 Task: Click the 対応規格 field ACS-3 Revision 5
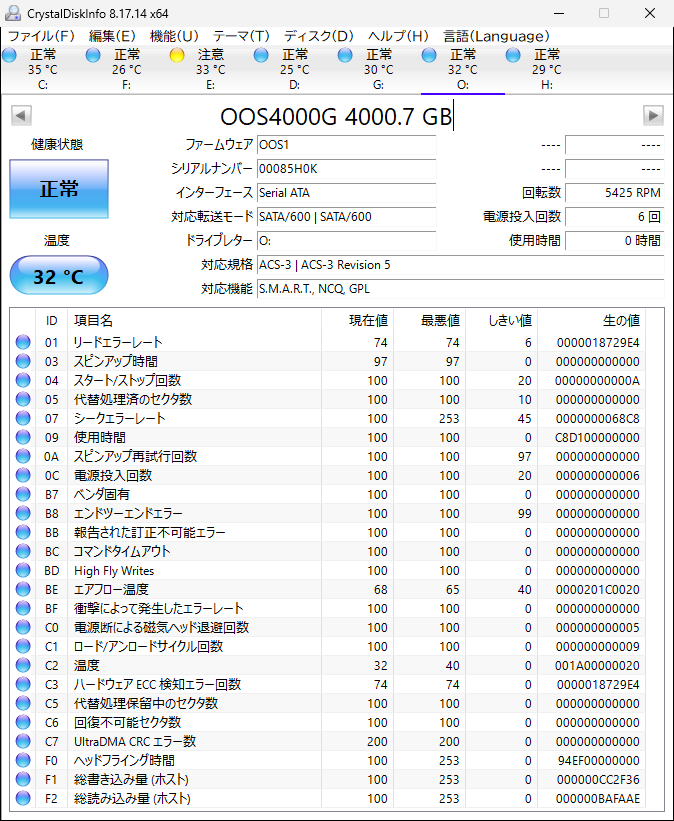(x=460, y=265)
